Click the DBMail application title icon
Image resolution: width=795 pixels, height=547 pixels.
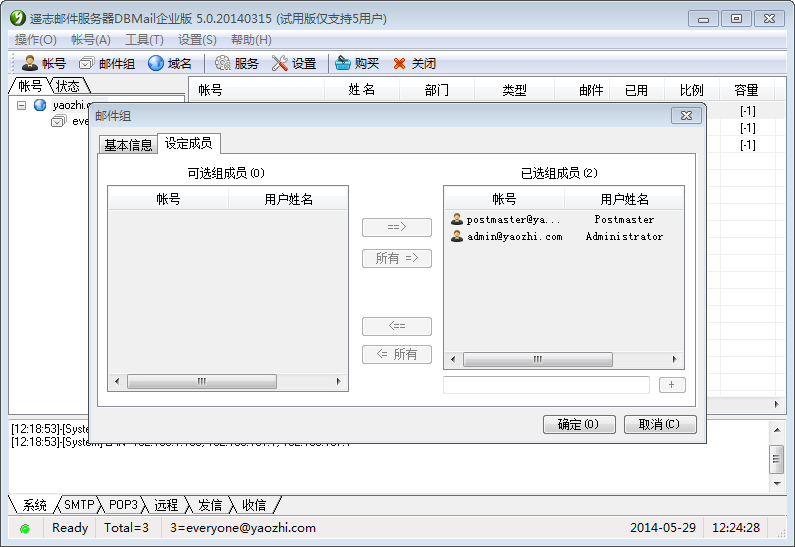(18, 18)
